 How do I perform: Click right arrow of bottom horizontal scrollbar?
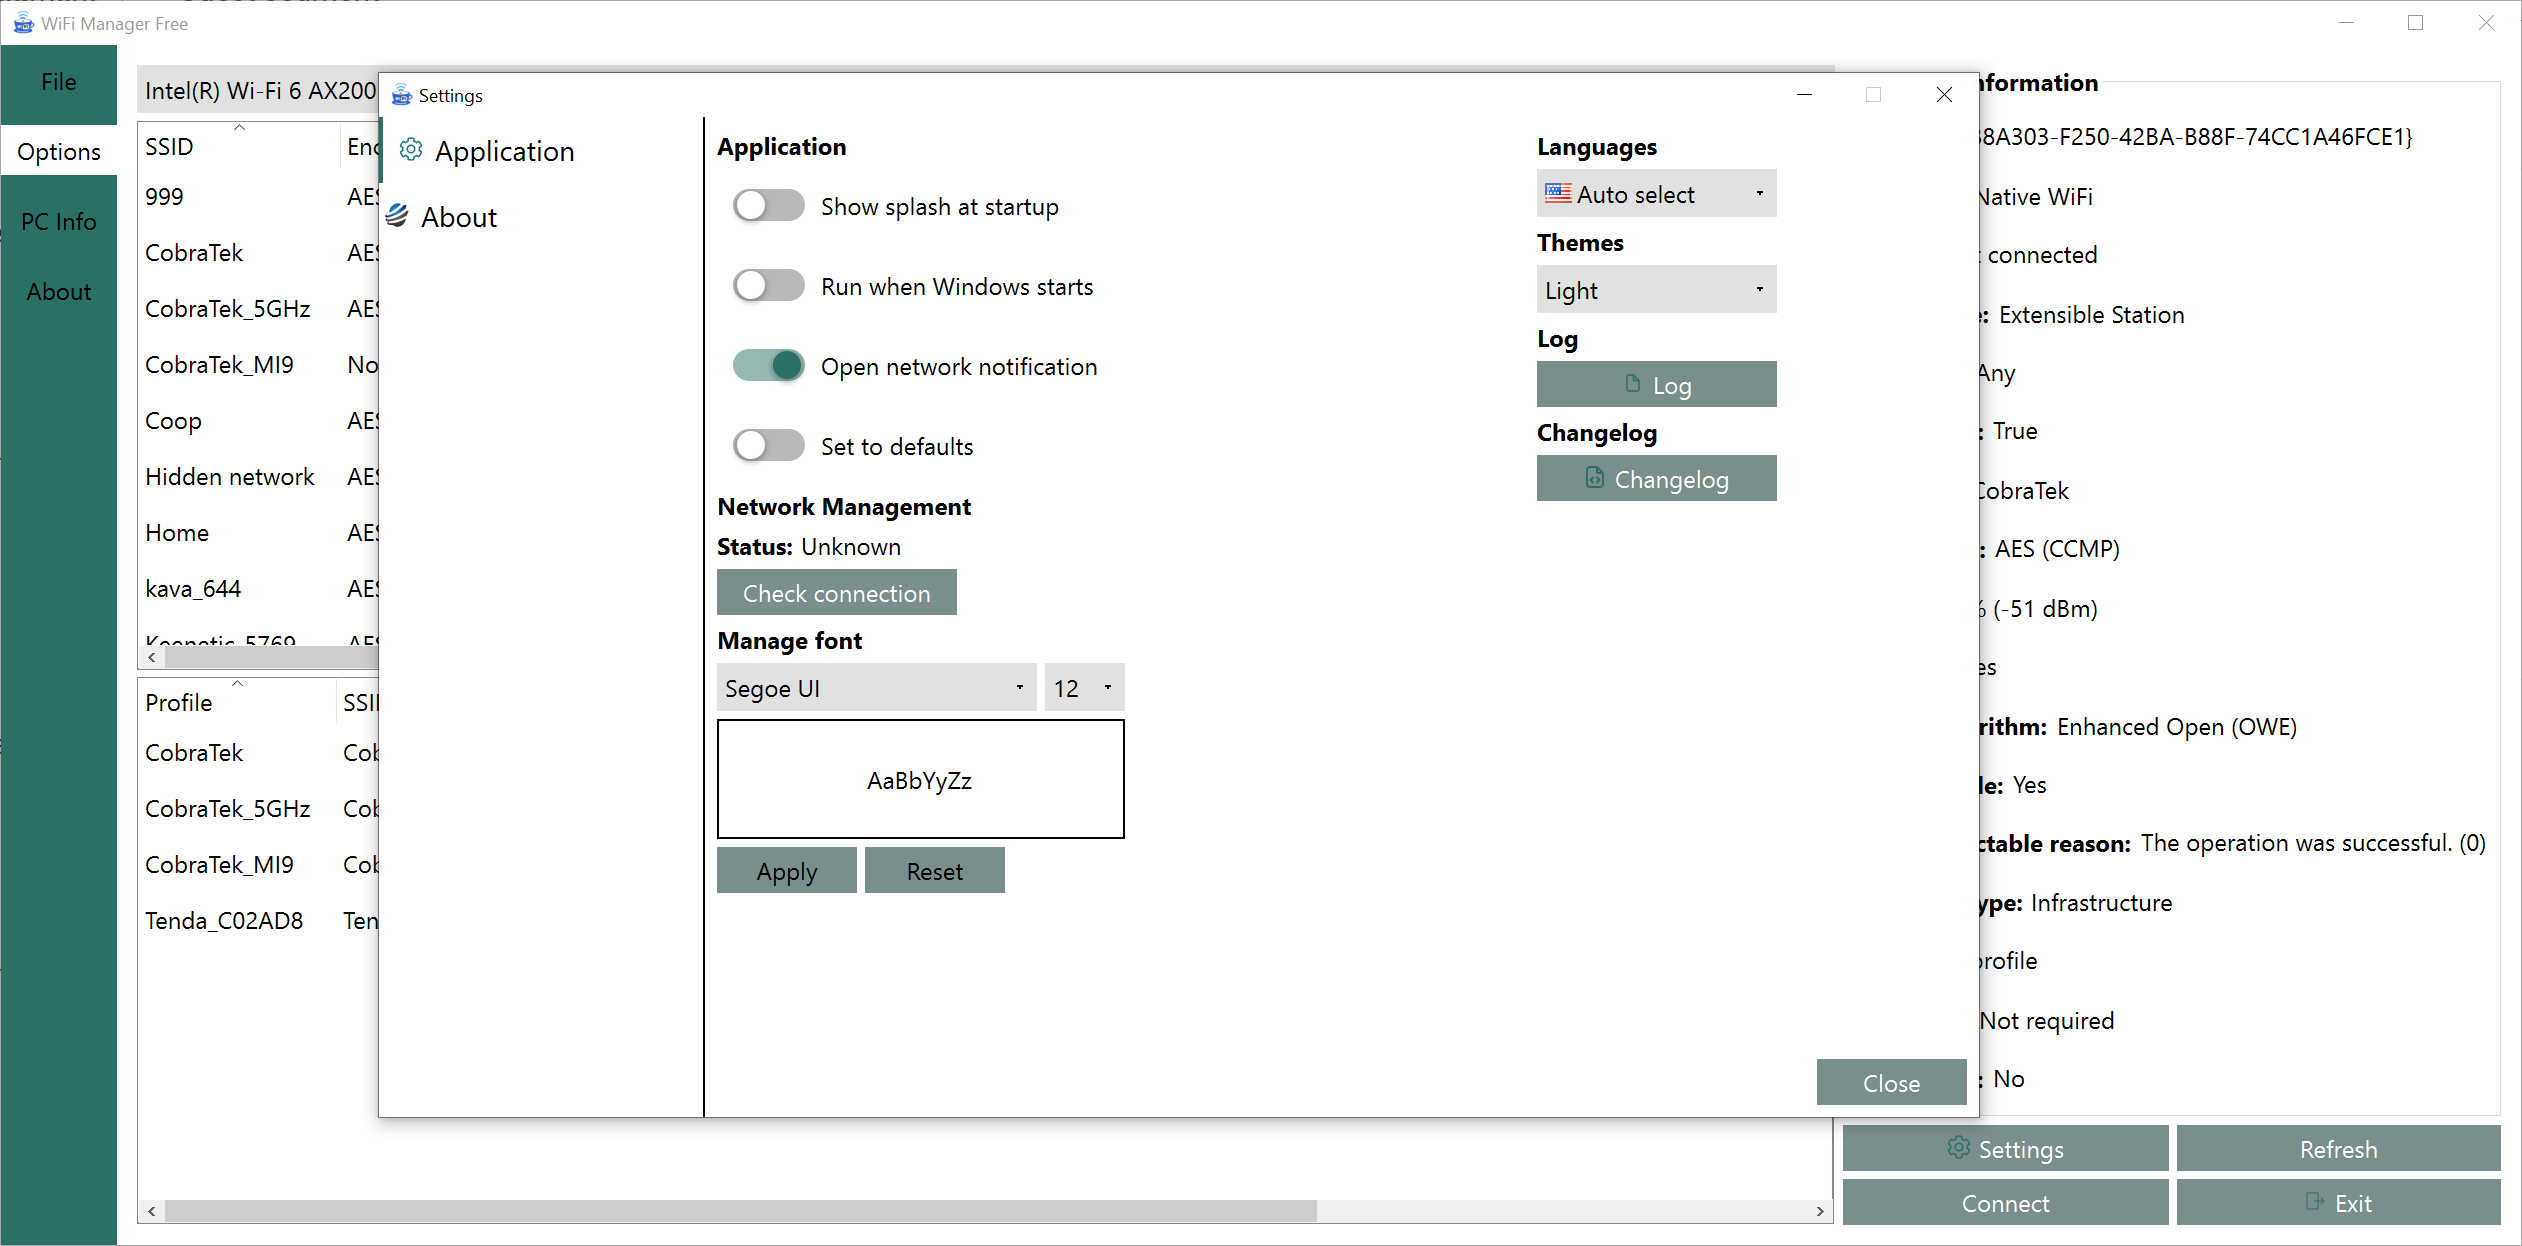point(1820,1210)
